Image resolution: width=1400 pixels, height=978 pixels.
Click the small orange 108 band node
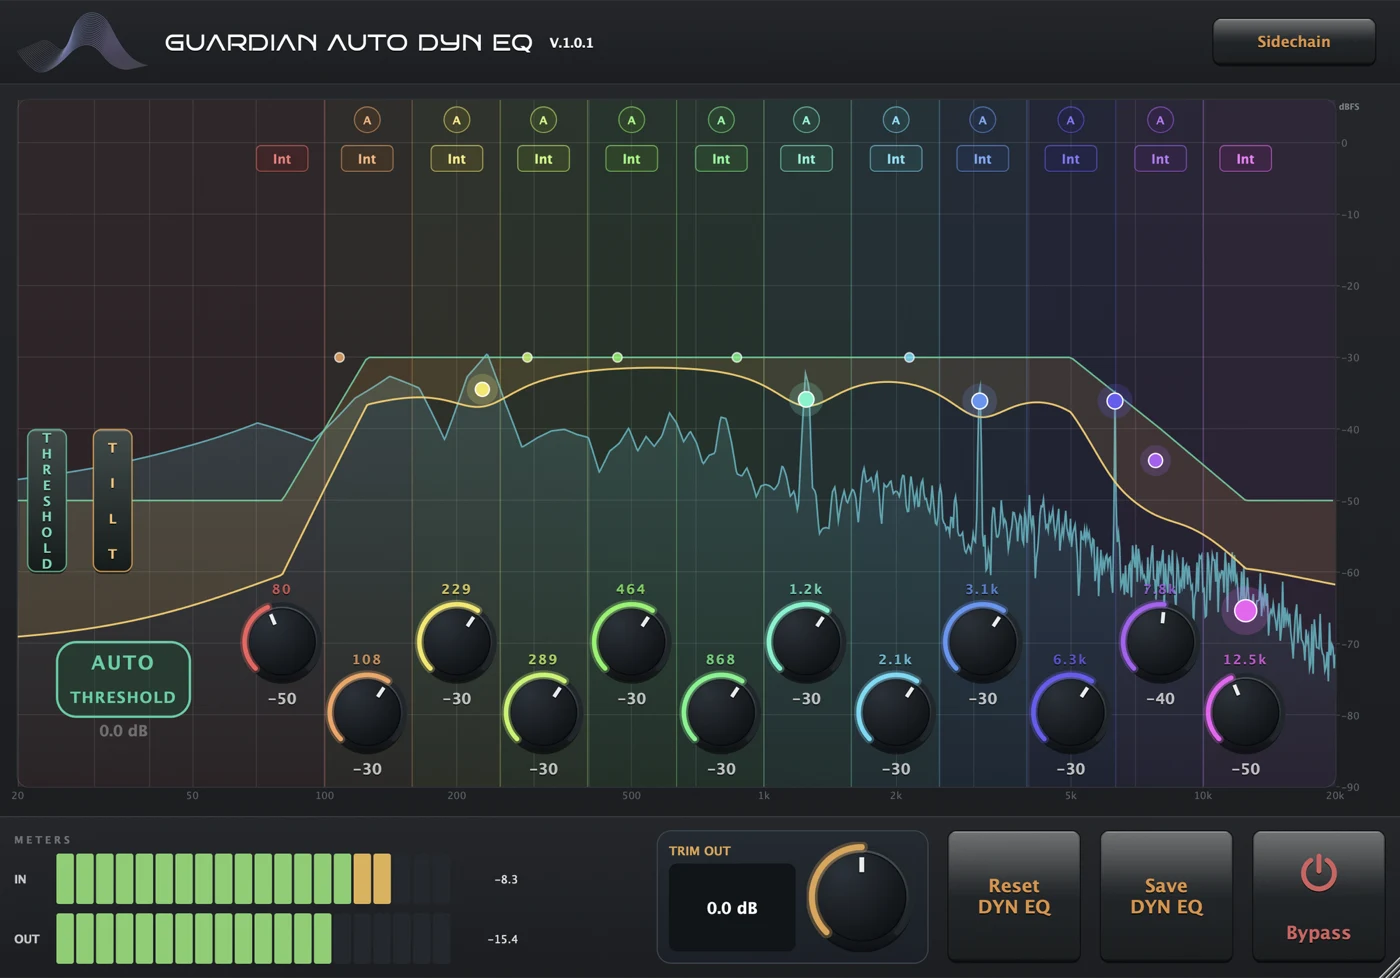point(339,357)
